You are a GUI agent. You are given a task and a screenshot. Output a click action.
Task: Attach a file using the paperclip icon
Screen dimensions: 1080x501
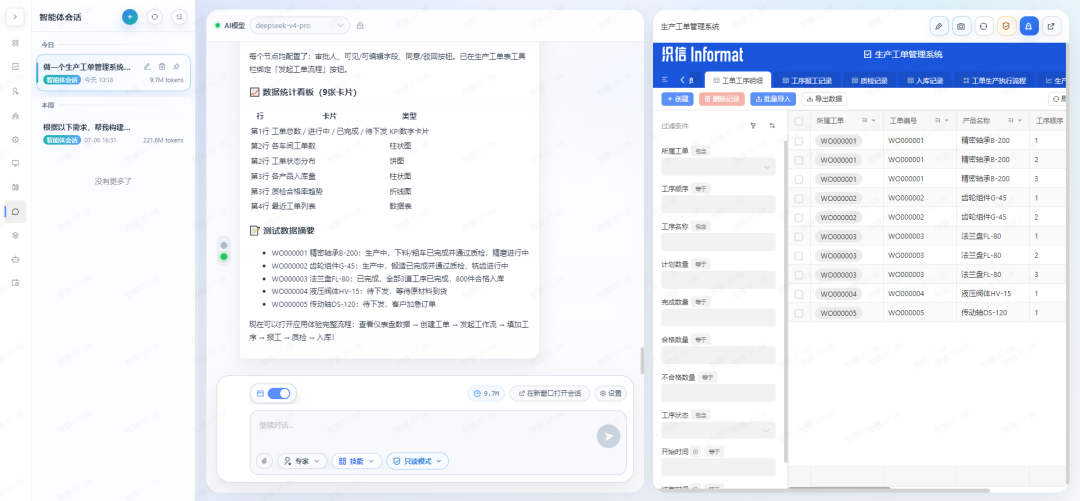coord(264,461)
